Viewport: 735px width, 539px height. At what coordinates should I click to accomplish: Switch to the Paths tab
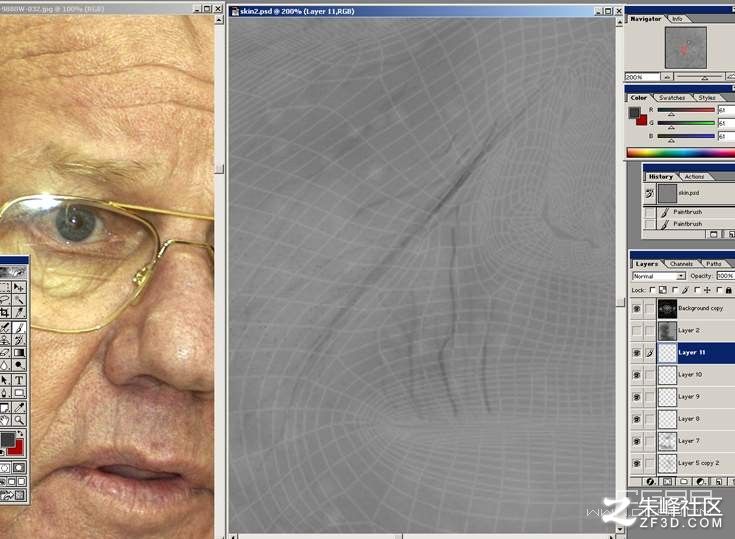[x=714, y=264]
